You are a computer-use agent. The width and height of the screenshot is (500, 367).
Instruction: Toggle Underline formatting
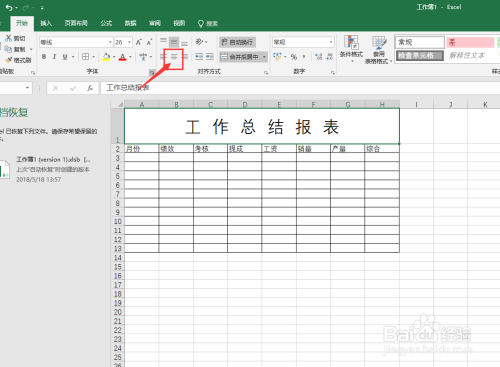point(65,57)
